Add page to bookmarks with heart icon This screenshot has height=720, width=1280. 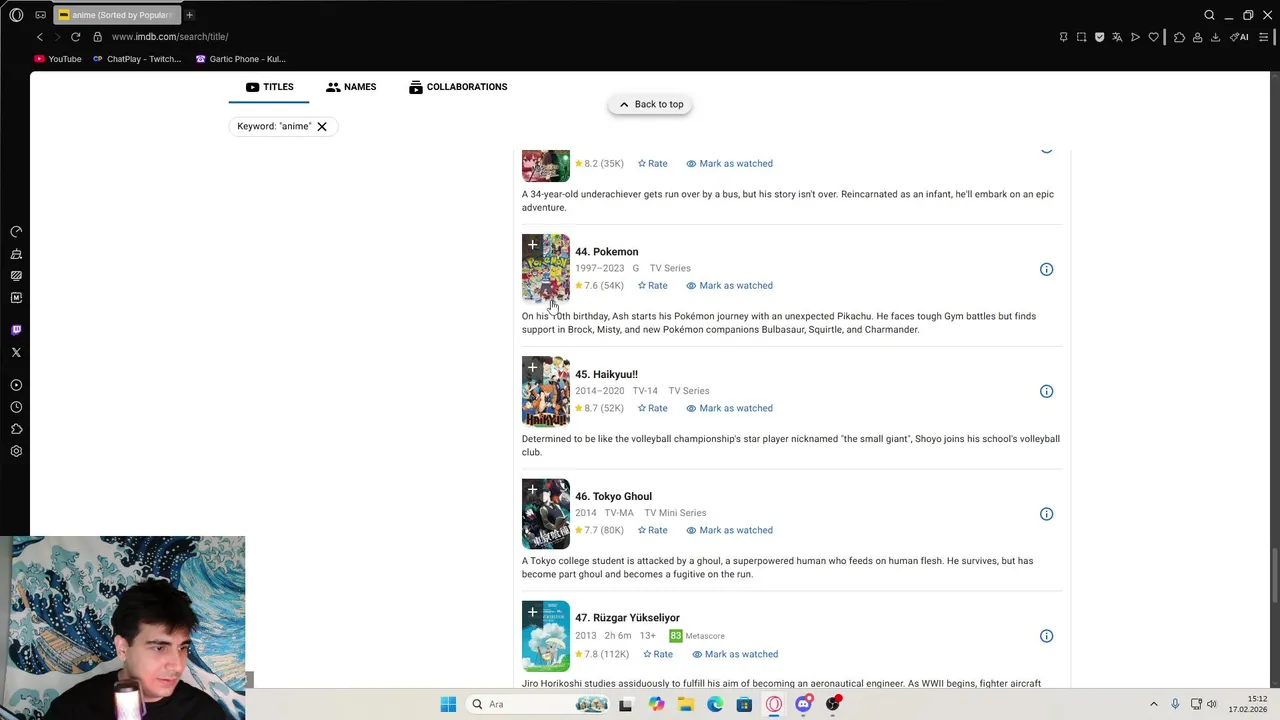tap(1153, 37)
